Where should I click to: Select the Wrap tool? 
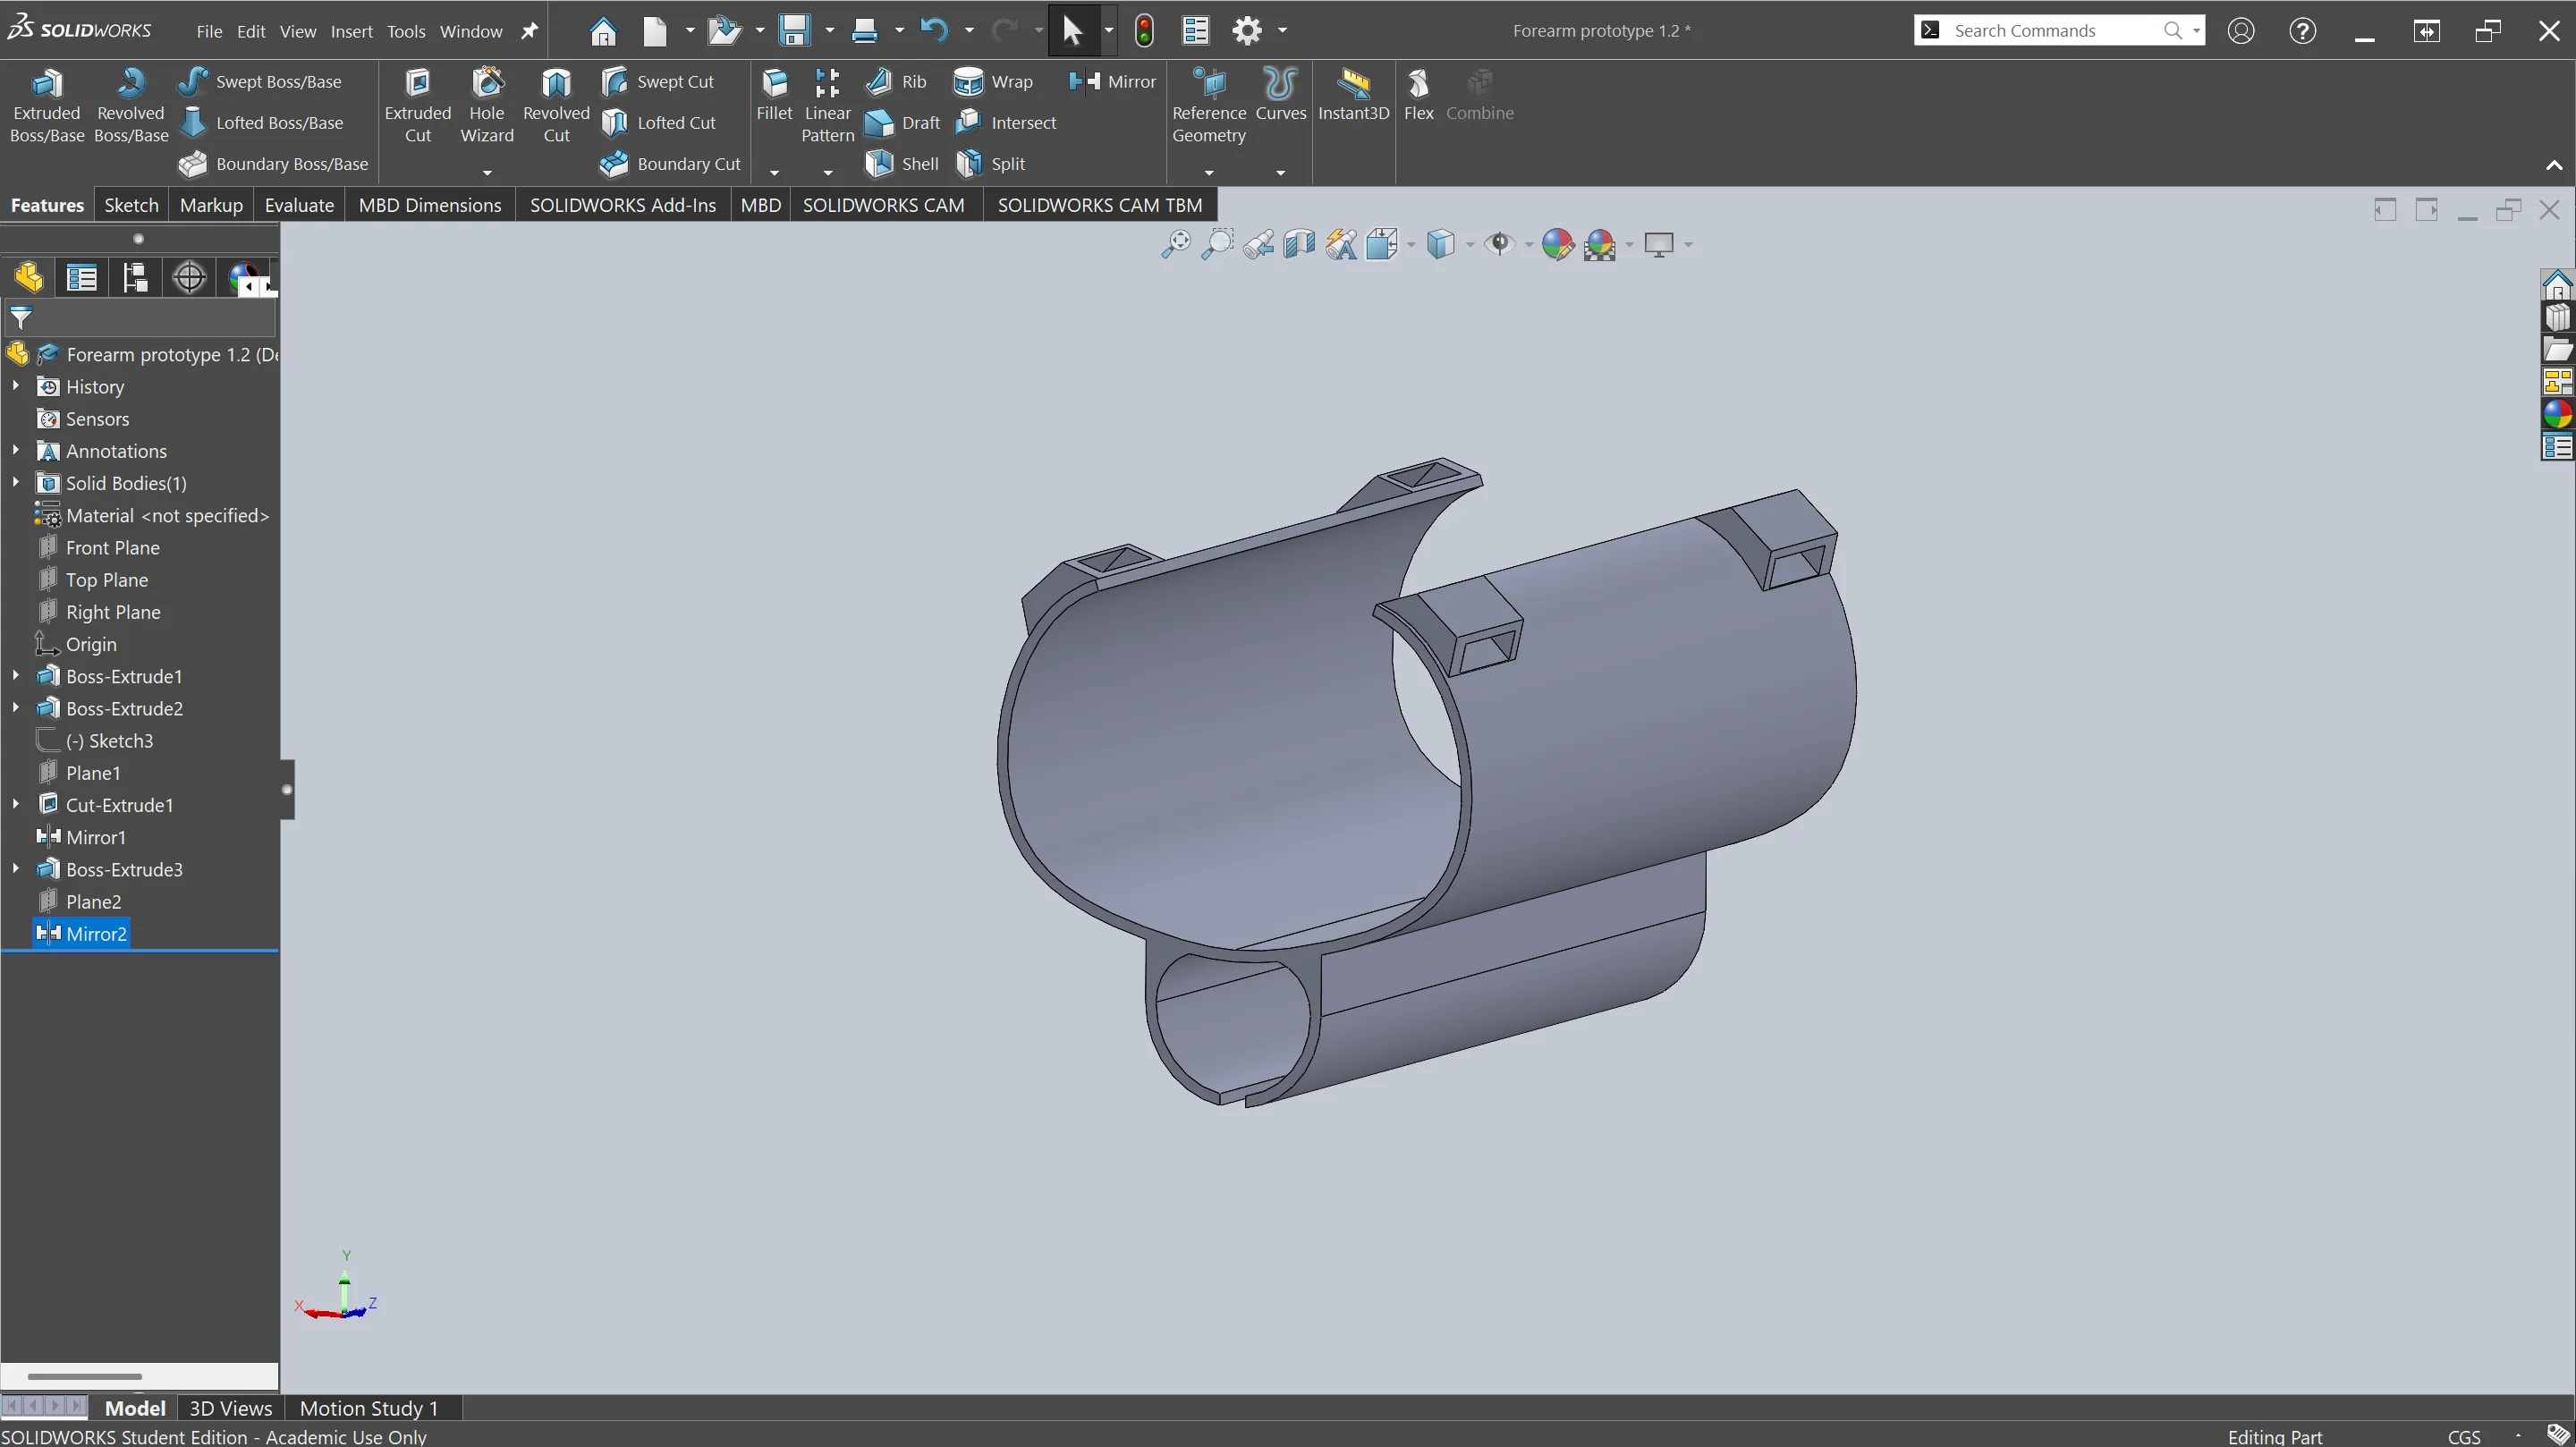pos(993,81)
